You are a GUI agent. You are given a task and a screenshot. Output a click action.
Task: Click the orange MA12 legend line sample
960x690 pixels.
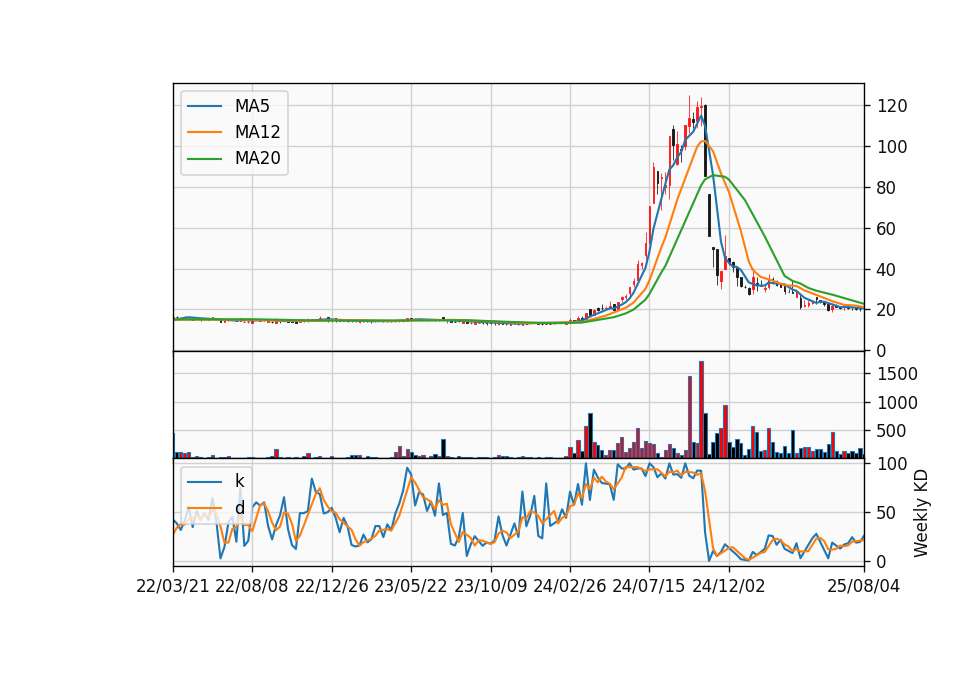(204, 132)
